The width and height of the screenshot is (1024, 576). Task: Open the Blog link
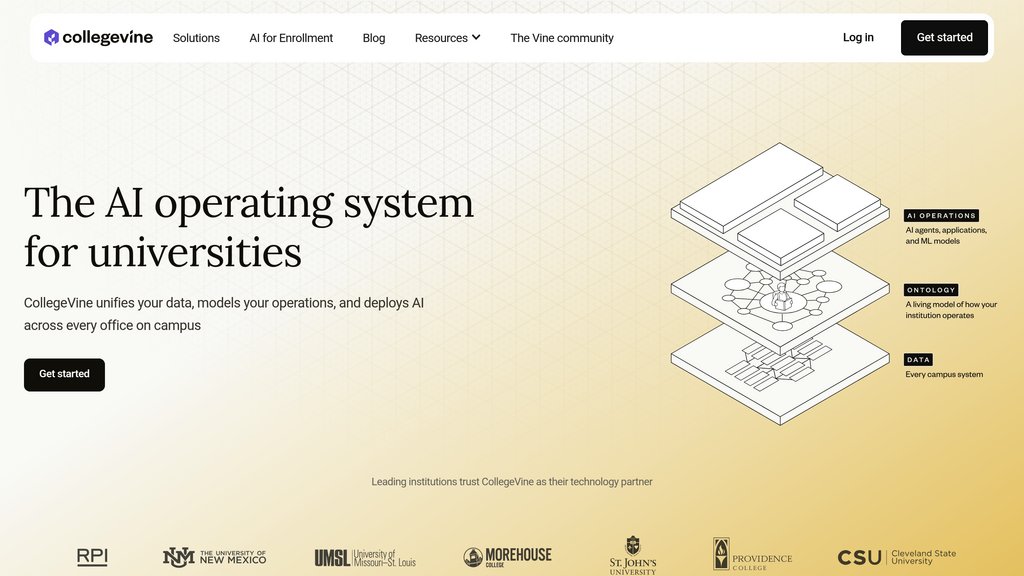[x=374, y=38]
